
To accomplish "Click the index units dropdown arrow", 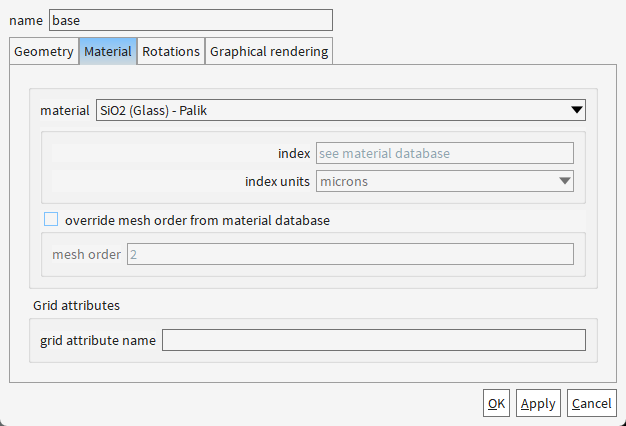I will click(565, 181).
